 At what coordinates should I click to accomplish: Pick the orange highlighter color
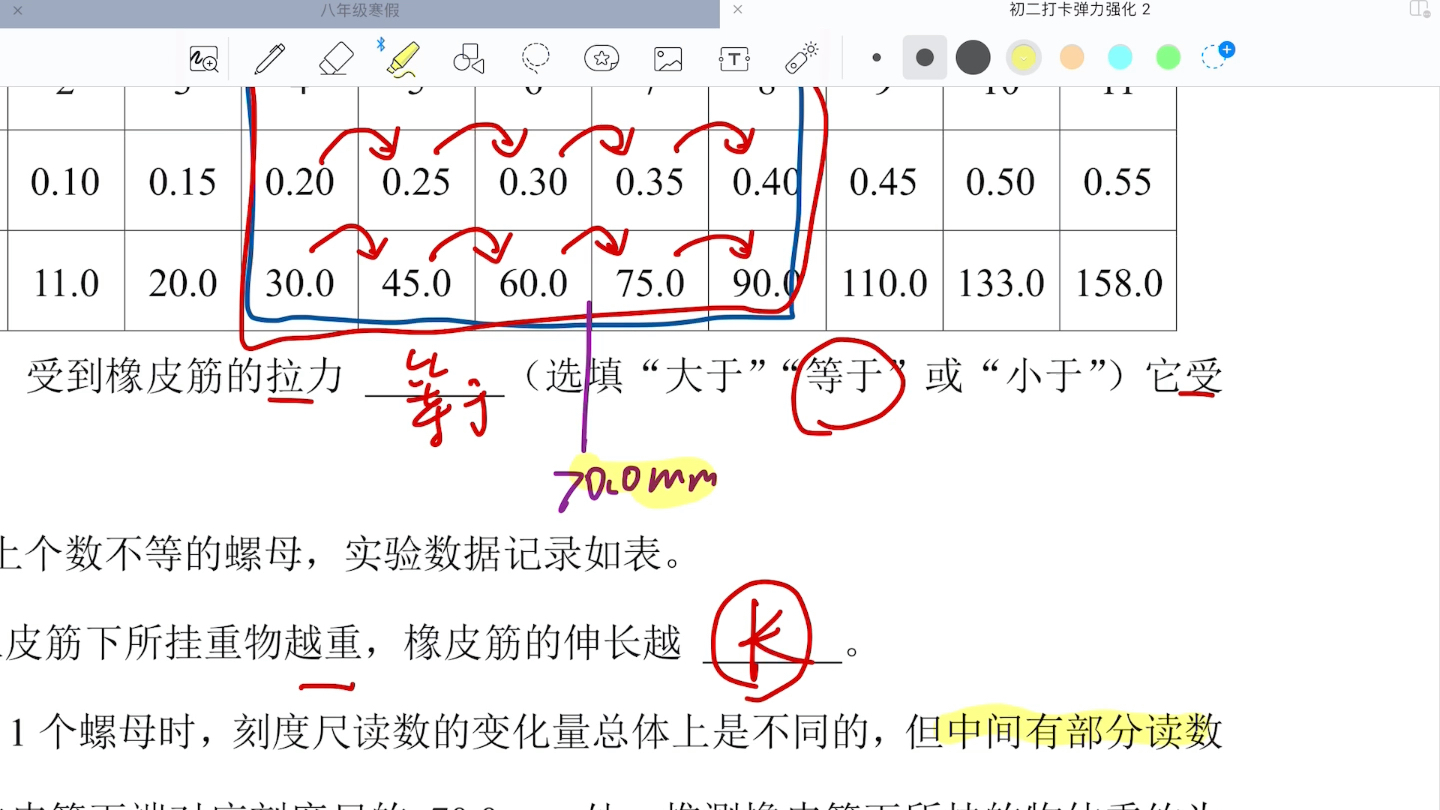click(x=1072, y=58)
